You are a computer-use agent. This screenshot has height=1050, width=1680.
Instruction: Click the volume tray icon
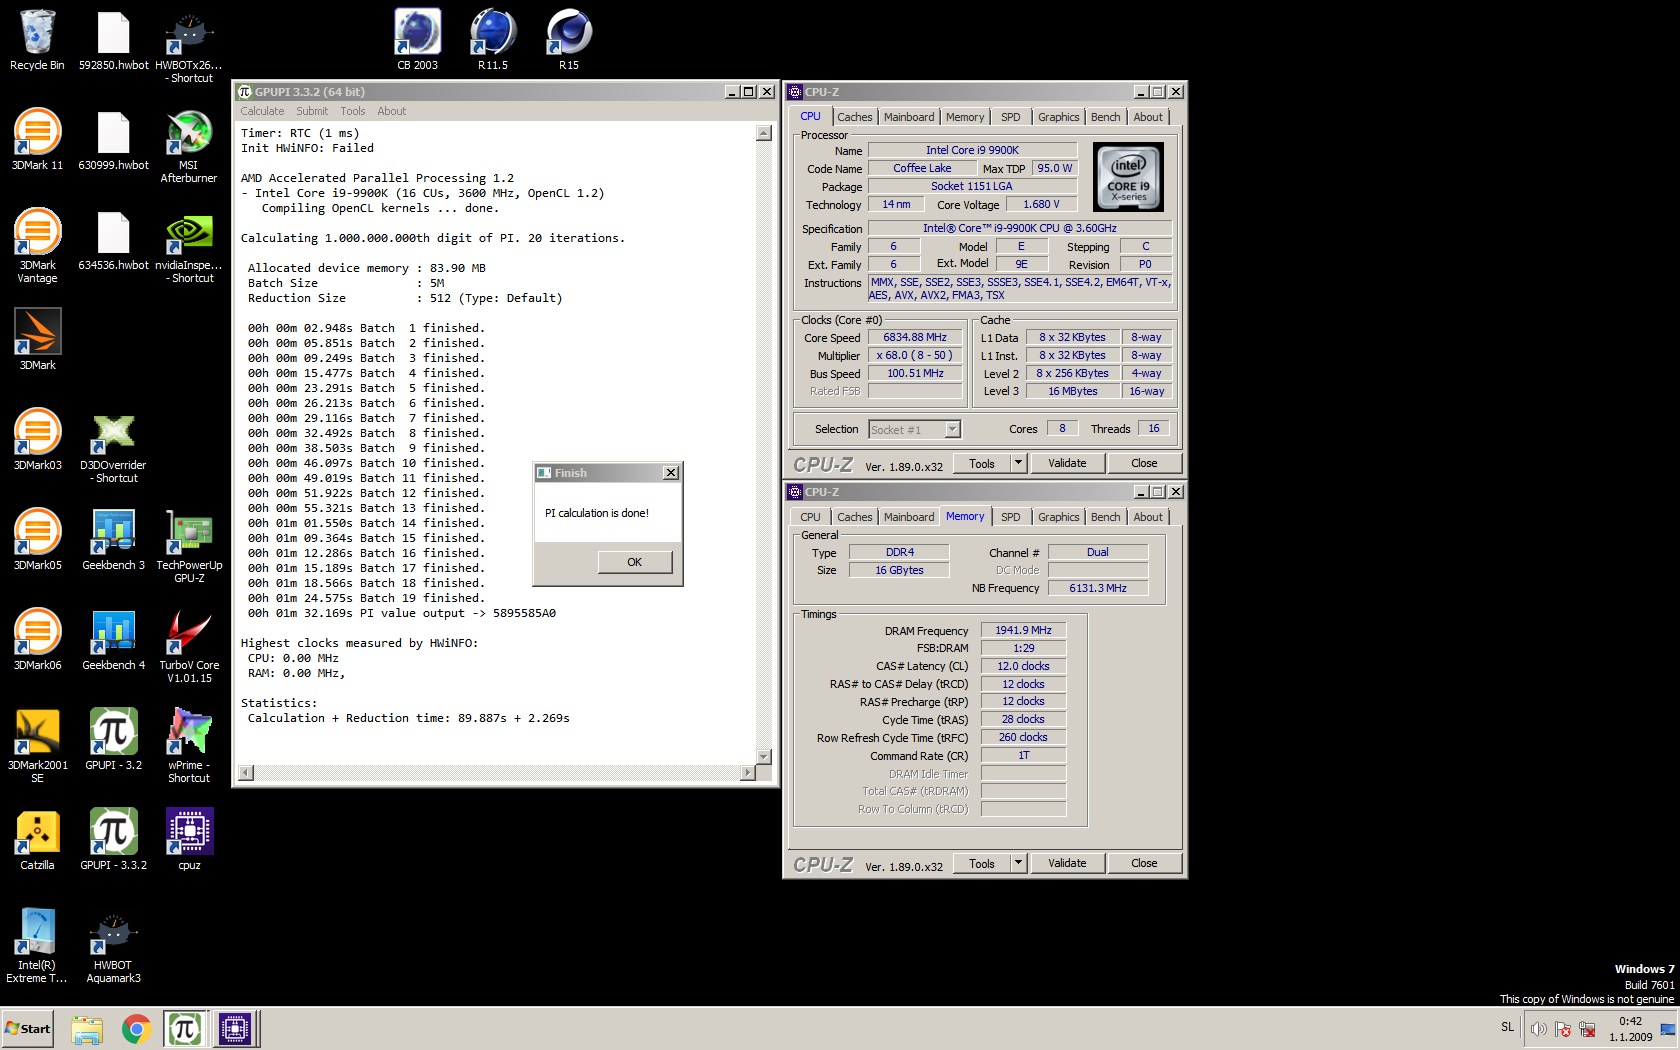coord(1538,1029)
